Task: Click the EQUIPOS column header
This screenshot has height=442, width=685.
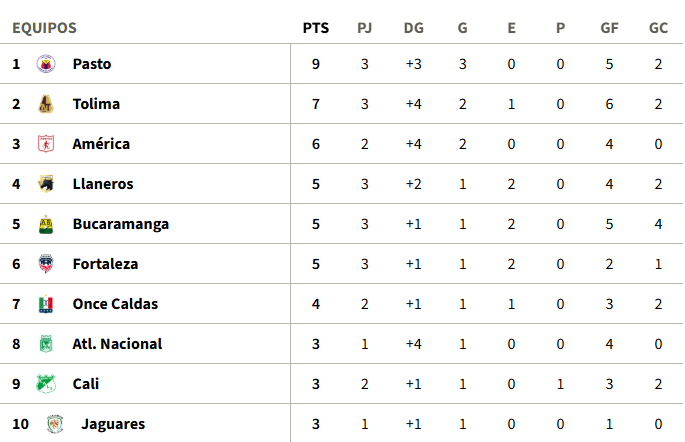Action: click(x=44, y=28)
